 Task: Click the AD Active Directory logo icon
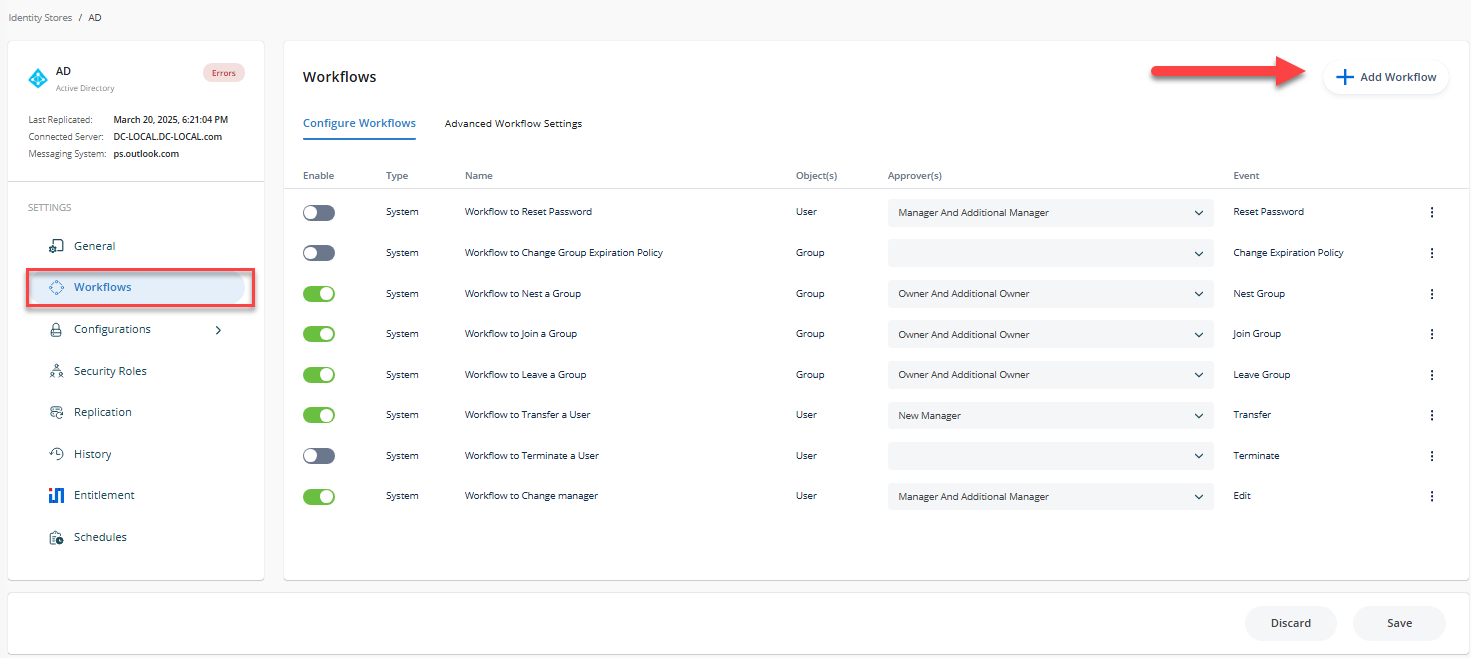pos(38,78)
